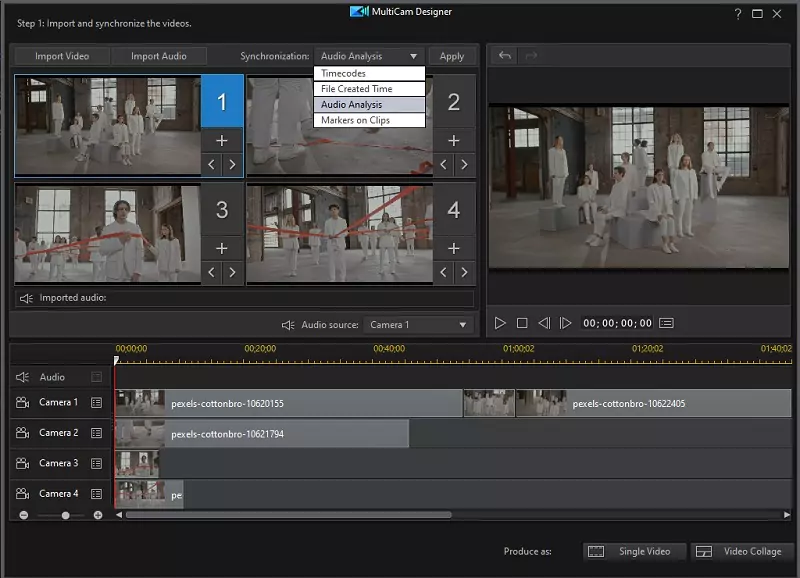
Task: Open the Camera 1 track list icon
Action: pos(97,402)
